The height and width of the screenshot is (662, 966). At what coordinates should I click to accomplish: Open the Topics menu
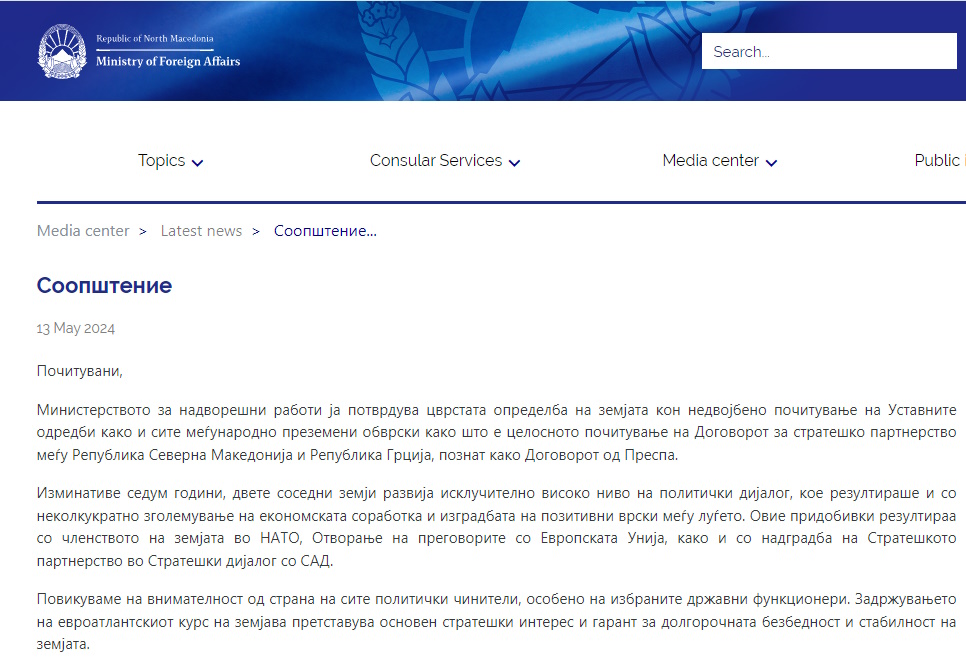(162, 161)
